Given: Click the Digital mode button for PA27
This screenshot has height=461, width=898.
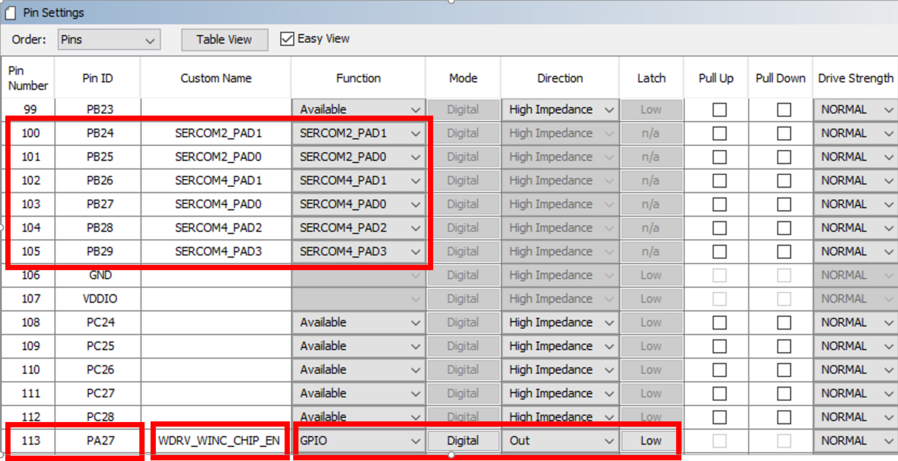Looking at the screenshot, I should [463, 441].
